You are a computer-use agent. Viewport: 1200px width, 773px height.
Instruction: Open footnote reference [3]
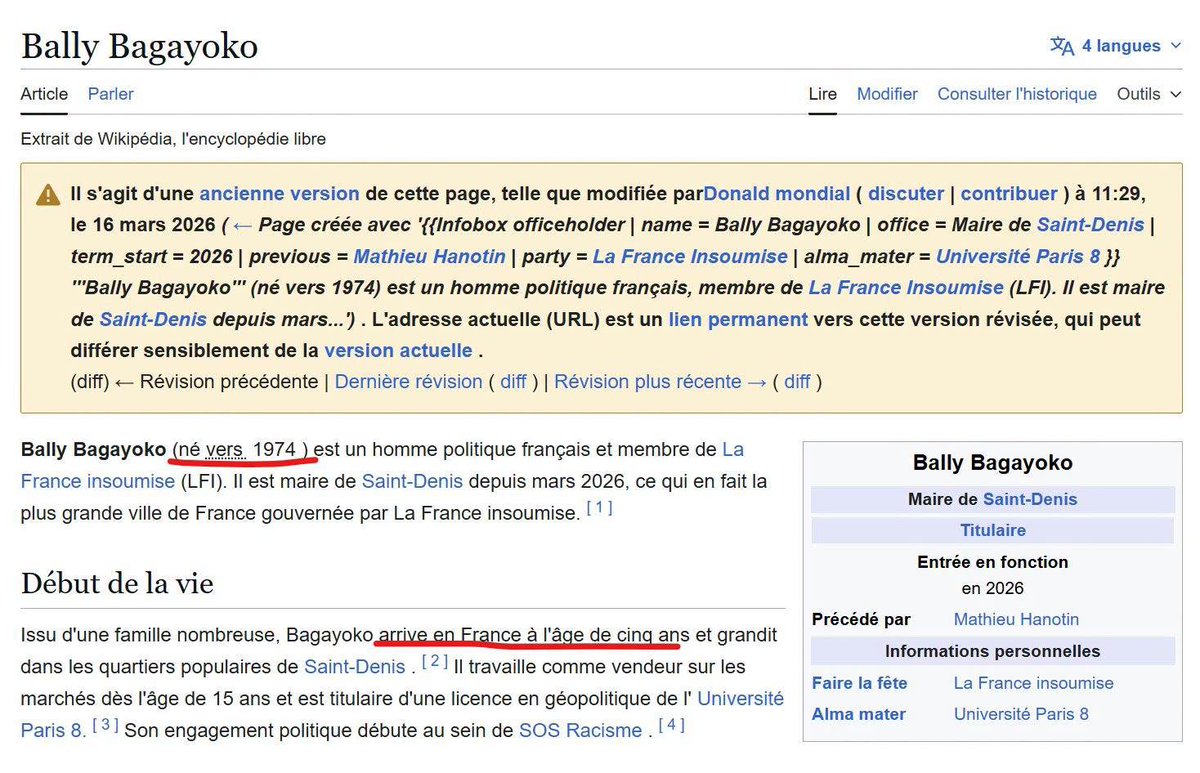click(x=106, y=725)
